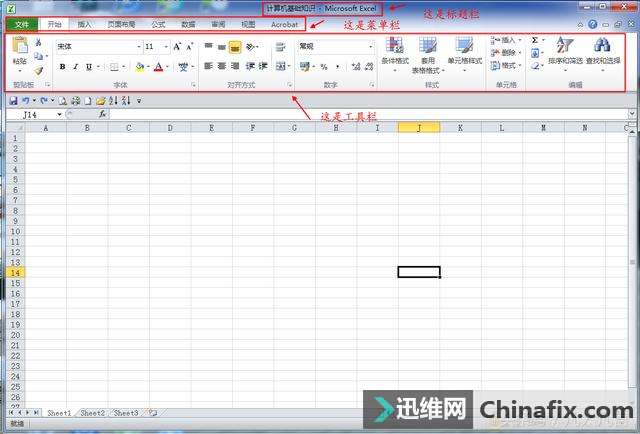
Task: Apply the red font color A
Action: pos(159,67)
